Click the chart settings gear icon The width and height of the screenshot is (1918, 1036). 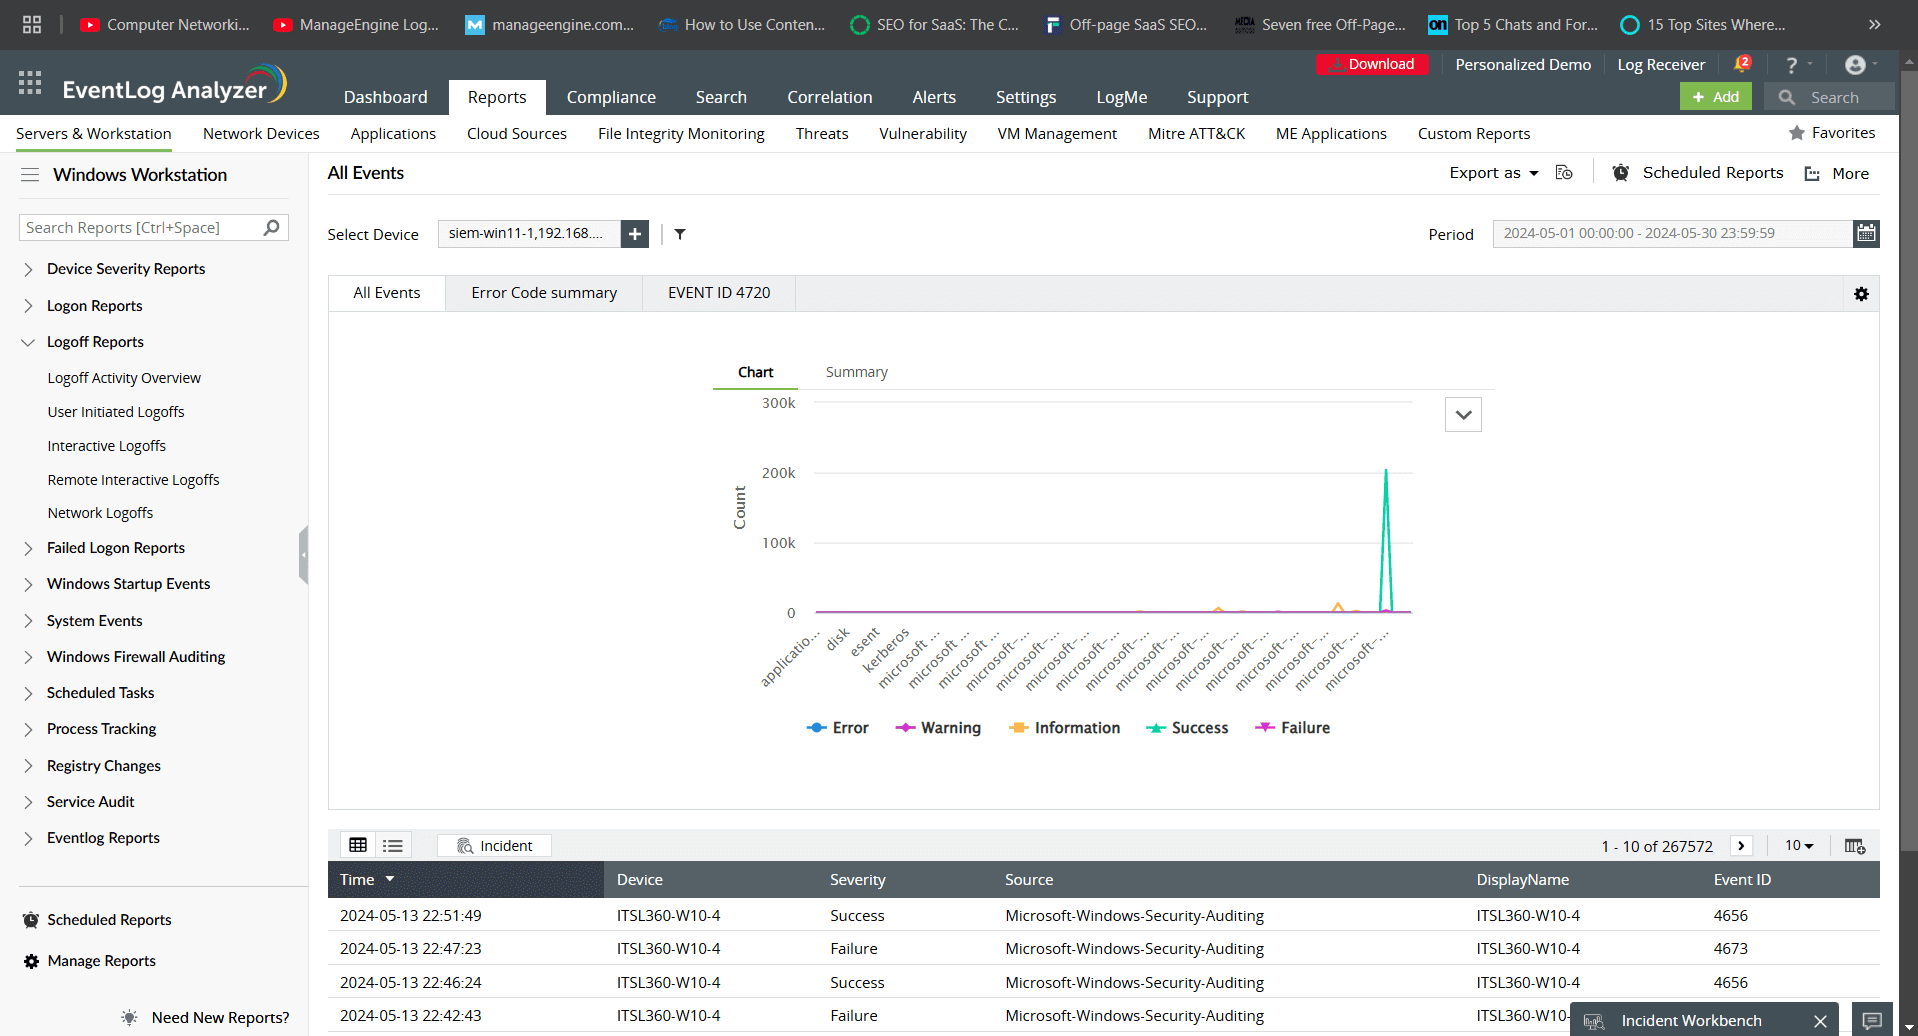point(1861,294)
